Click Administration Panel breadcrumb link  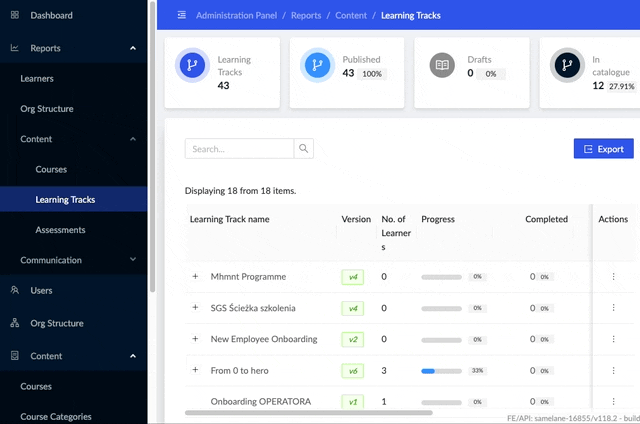238,16
